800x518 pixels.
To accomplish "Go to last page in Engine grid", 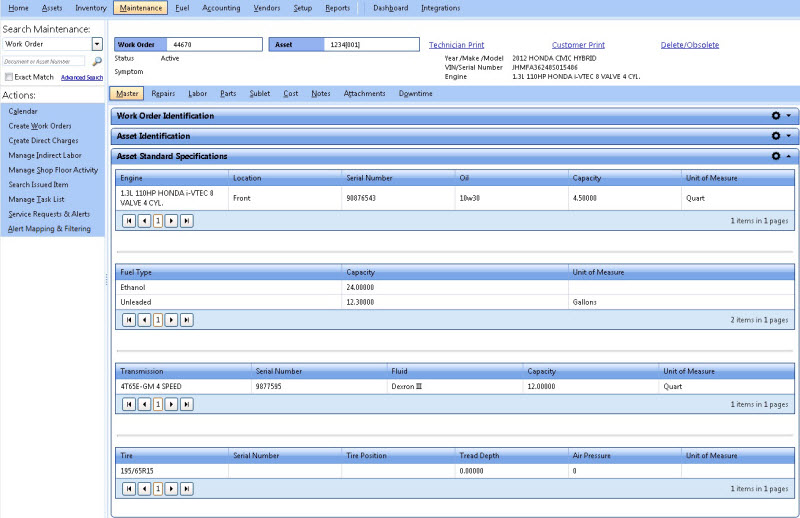I will pyautogui.click(x=187, y=221).
